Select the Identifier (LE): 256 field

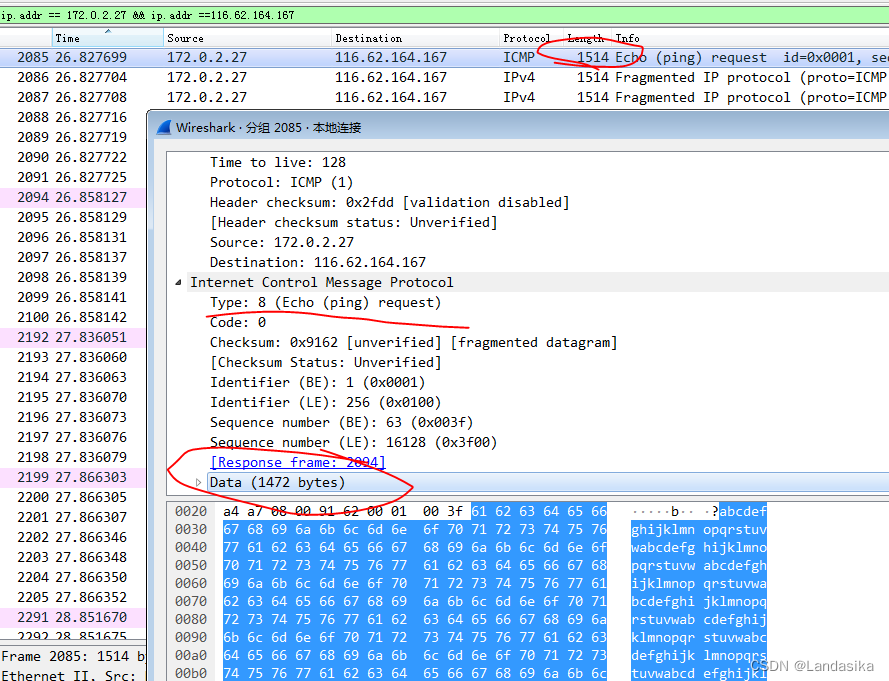click(x=325, y=403)
